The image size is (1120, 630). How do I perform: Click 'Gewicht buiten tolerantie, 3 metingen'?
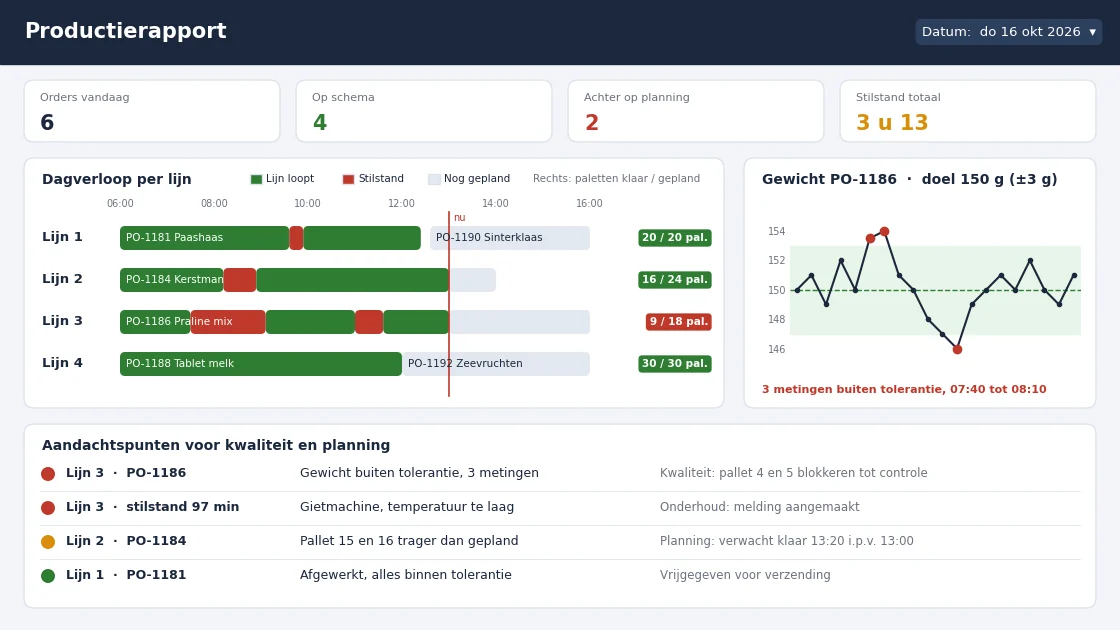419,473
